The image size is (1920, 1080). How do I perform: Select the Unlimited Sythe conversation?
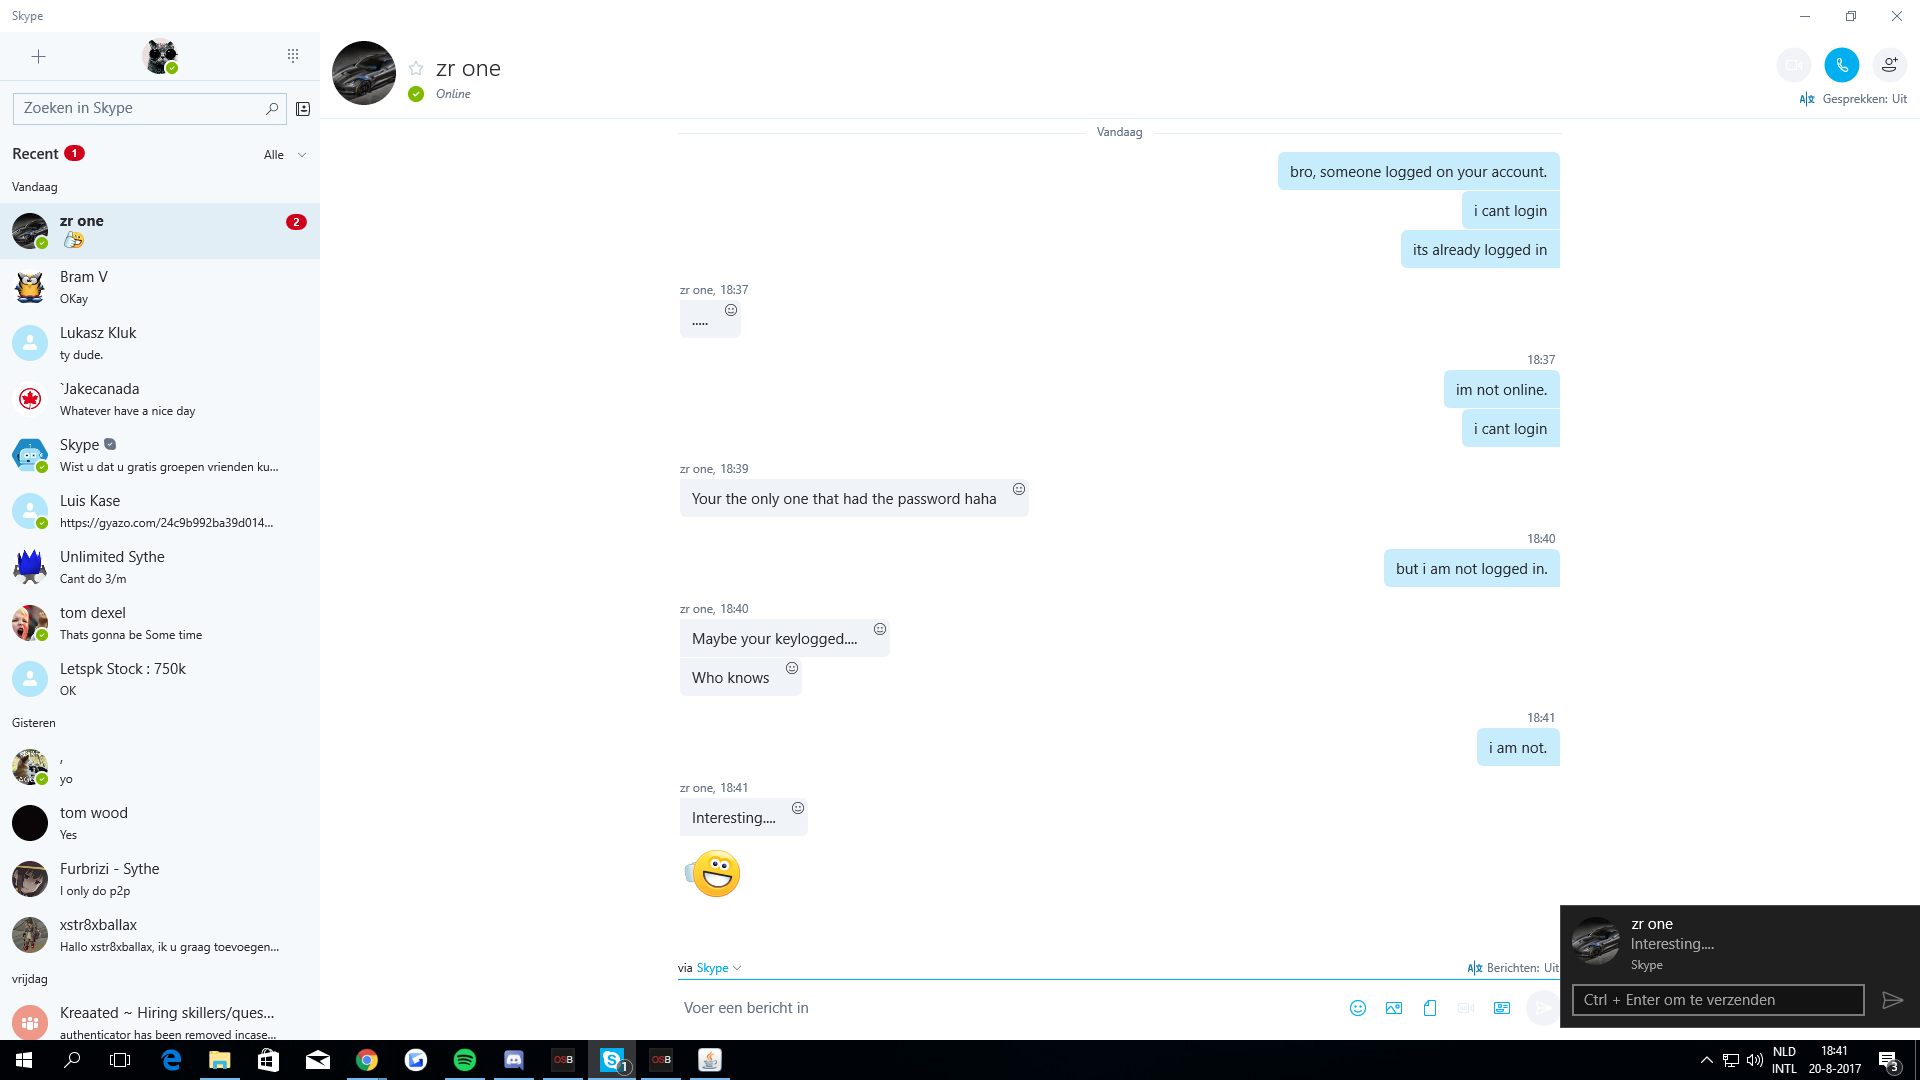160,567
